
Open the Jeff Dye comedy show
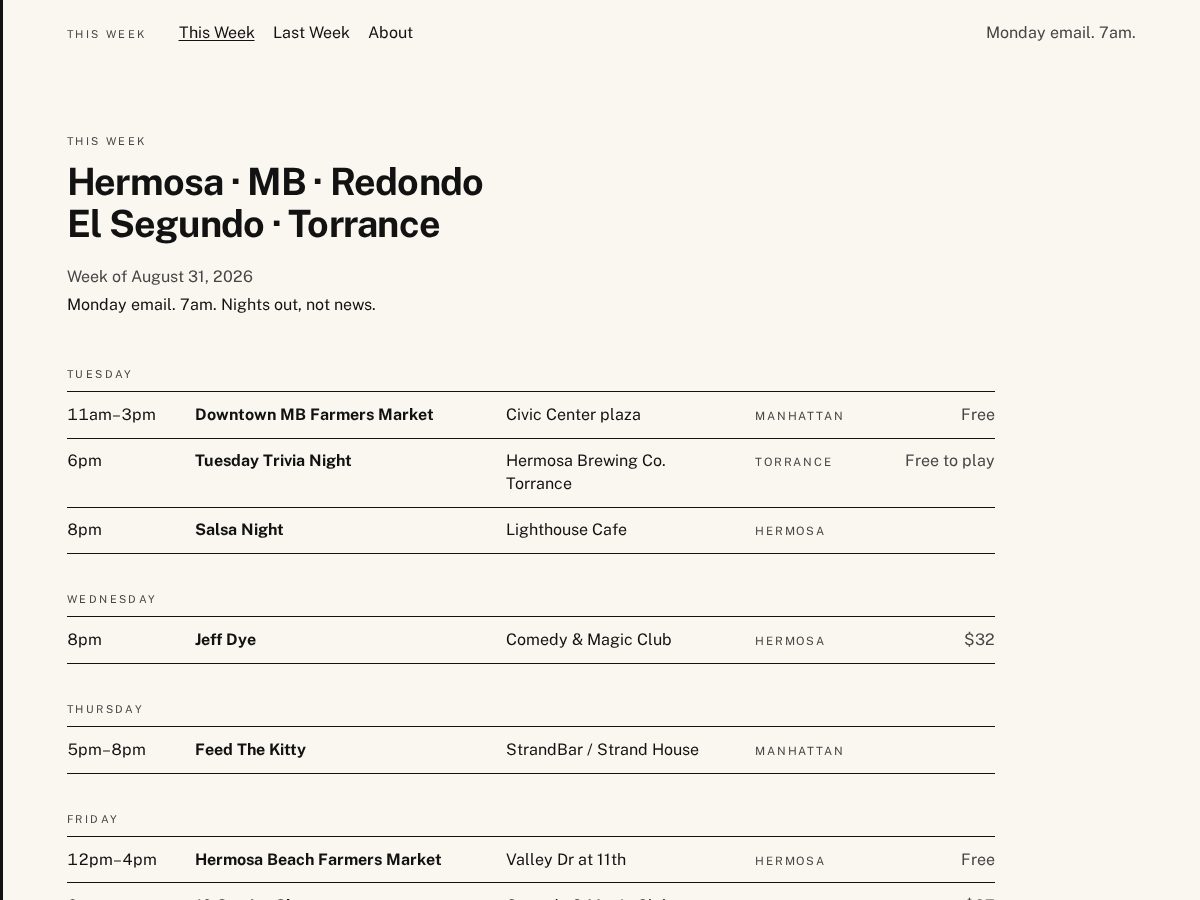pos(225,640)
